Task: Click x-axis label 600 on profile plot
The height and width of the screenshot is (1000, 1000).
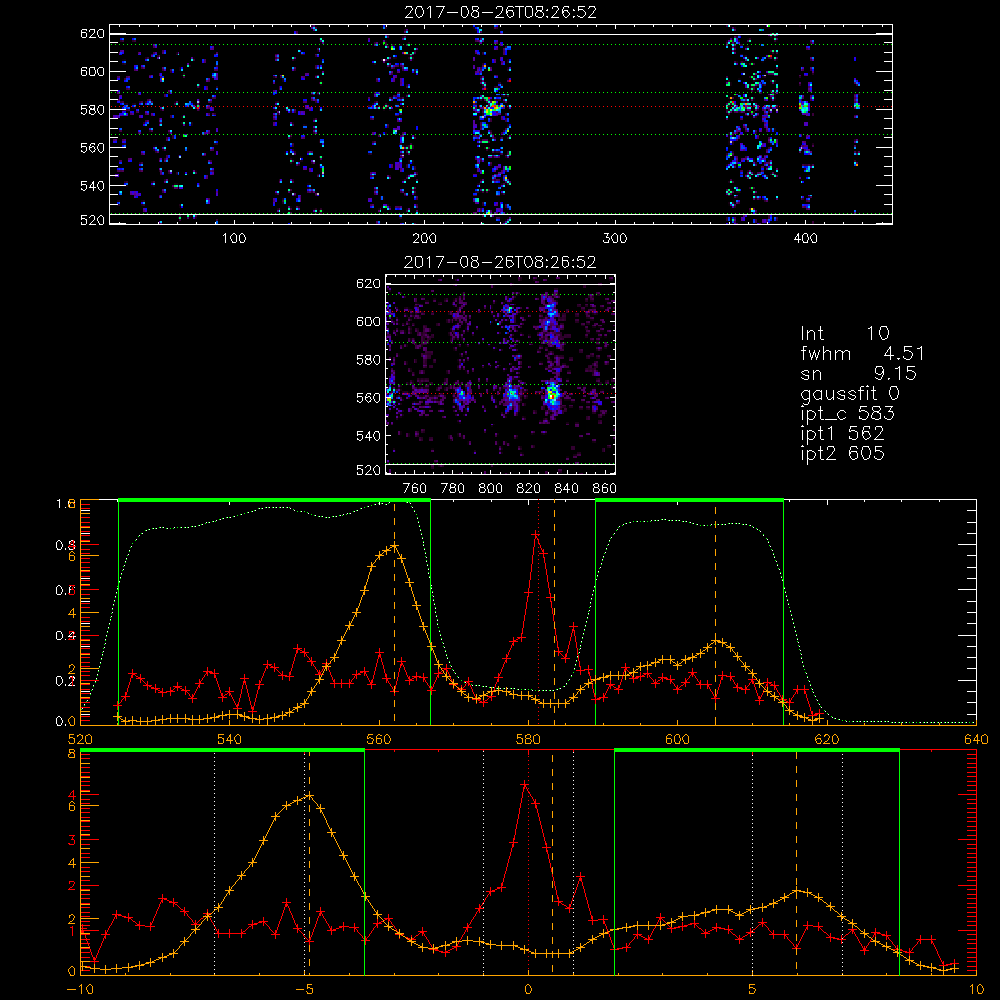Action: pos(677,740)
